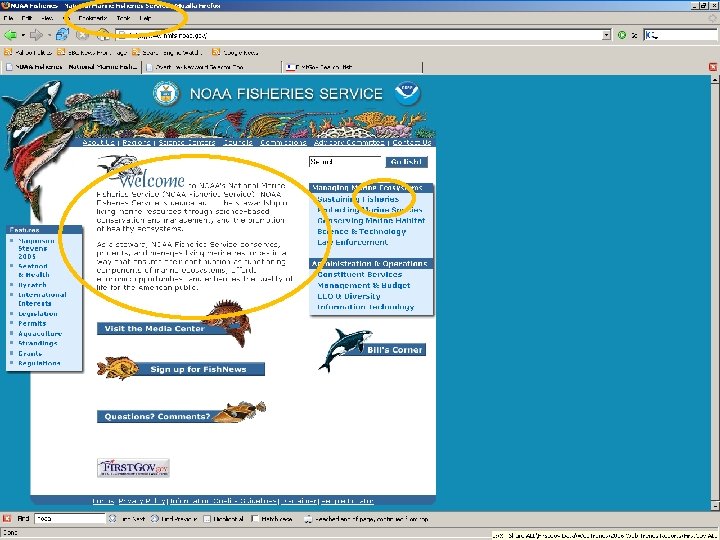Open the Constituent Services link
Viewport: 720px width, 540px height.
pyautogui.click(x=360, y=275)
